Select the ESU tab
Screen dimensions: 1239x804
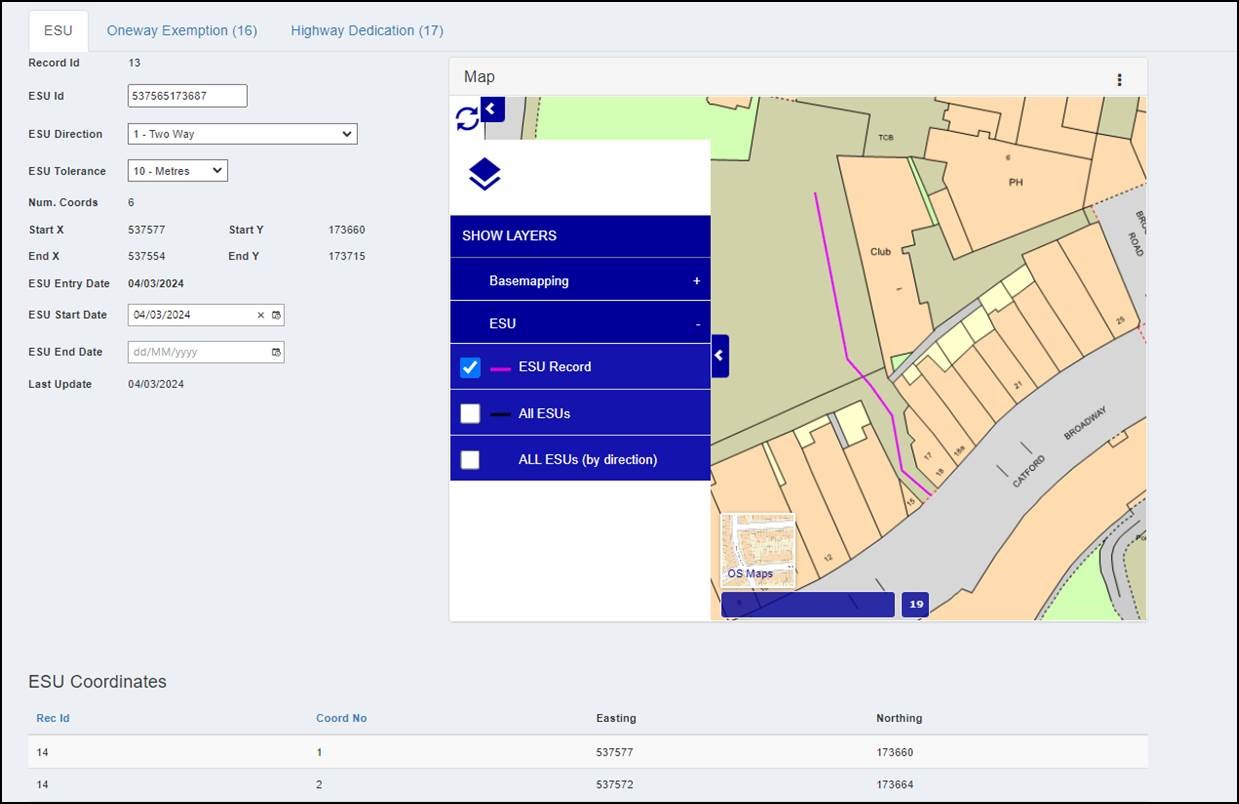tap(58, 31)
